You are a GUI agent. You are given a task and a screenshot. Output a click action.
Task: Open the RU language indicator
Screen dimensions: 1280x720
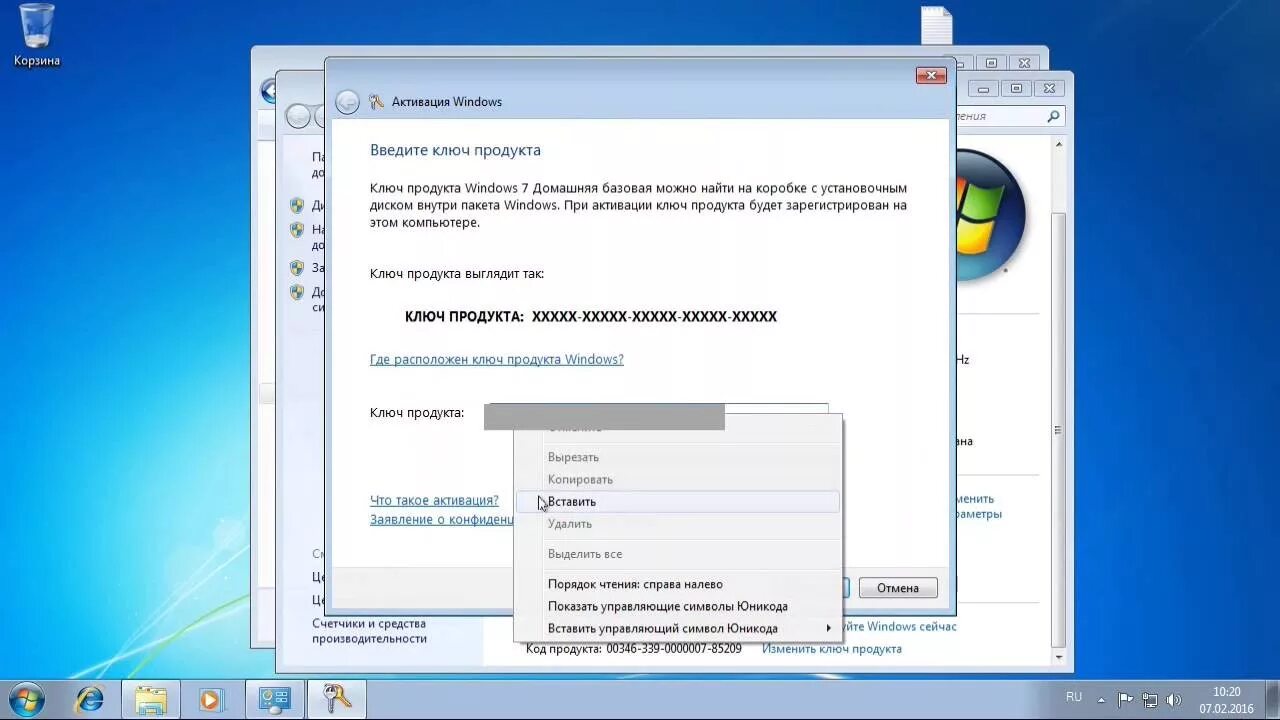click(x=1074, y=696)
